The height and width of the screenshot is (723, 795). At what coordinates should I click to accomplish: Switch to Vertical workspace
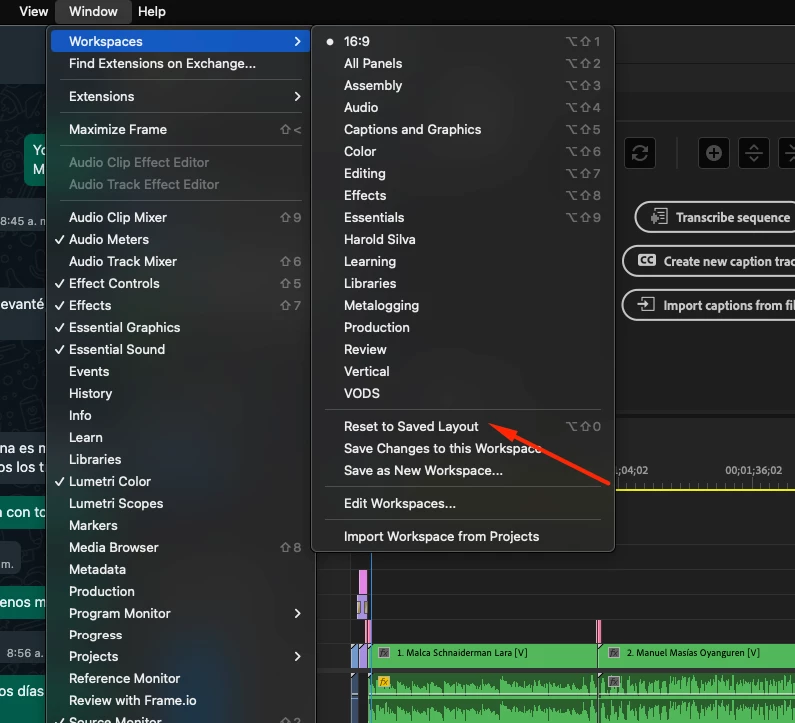point(463,372)
